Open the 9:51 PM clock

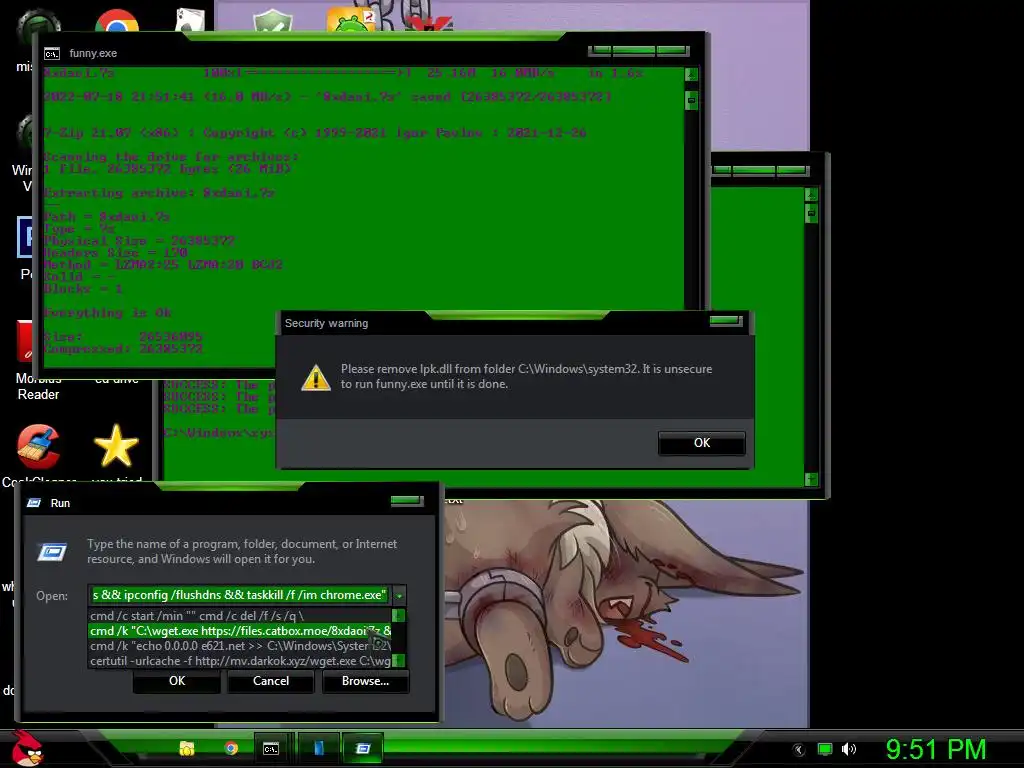[935, 750]
